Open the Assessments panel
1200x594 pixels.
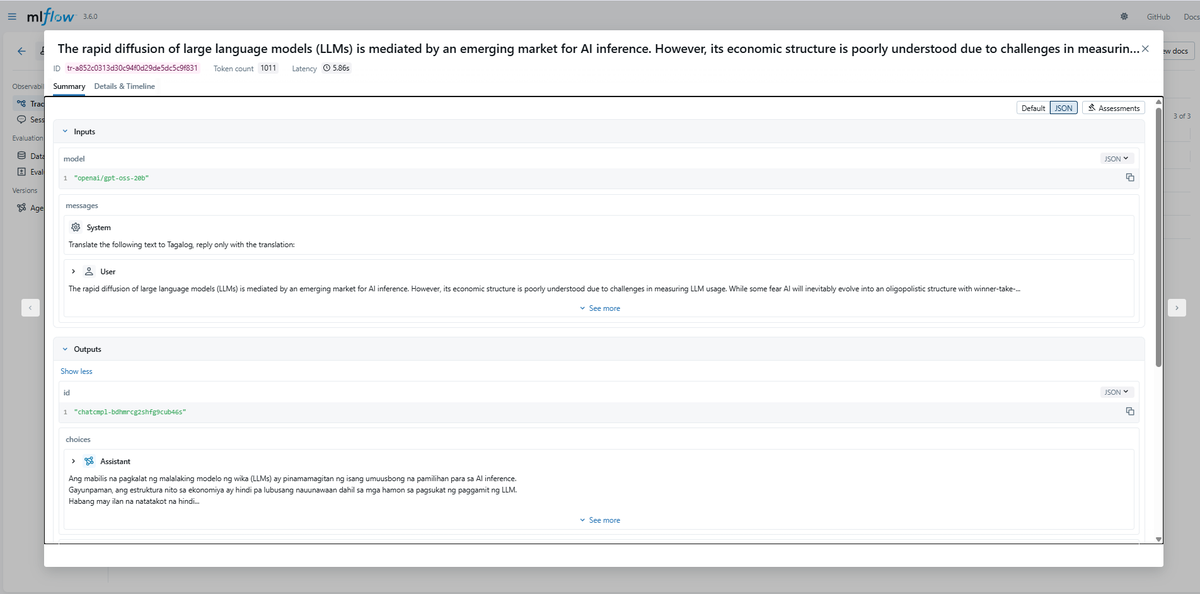[1114, 108]
